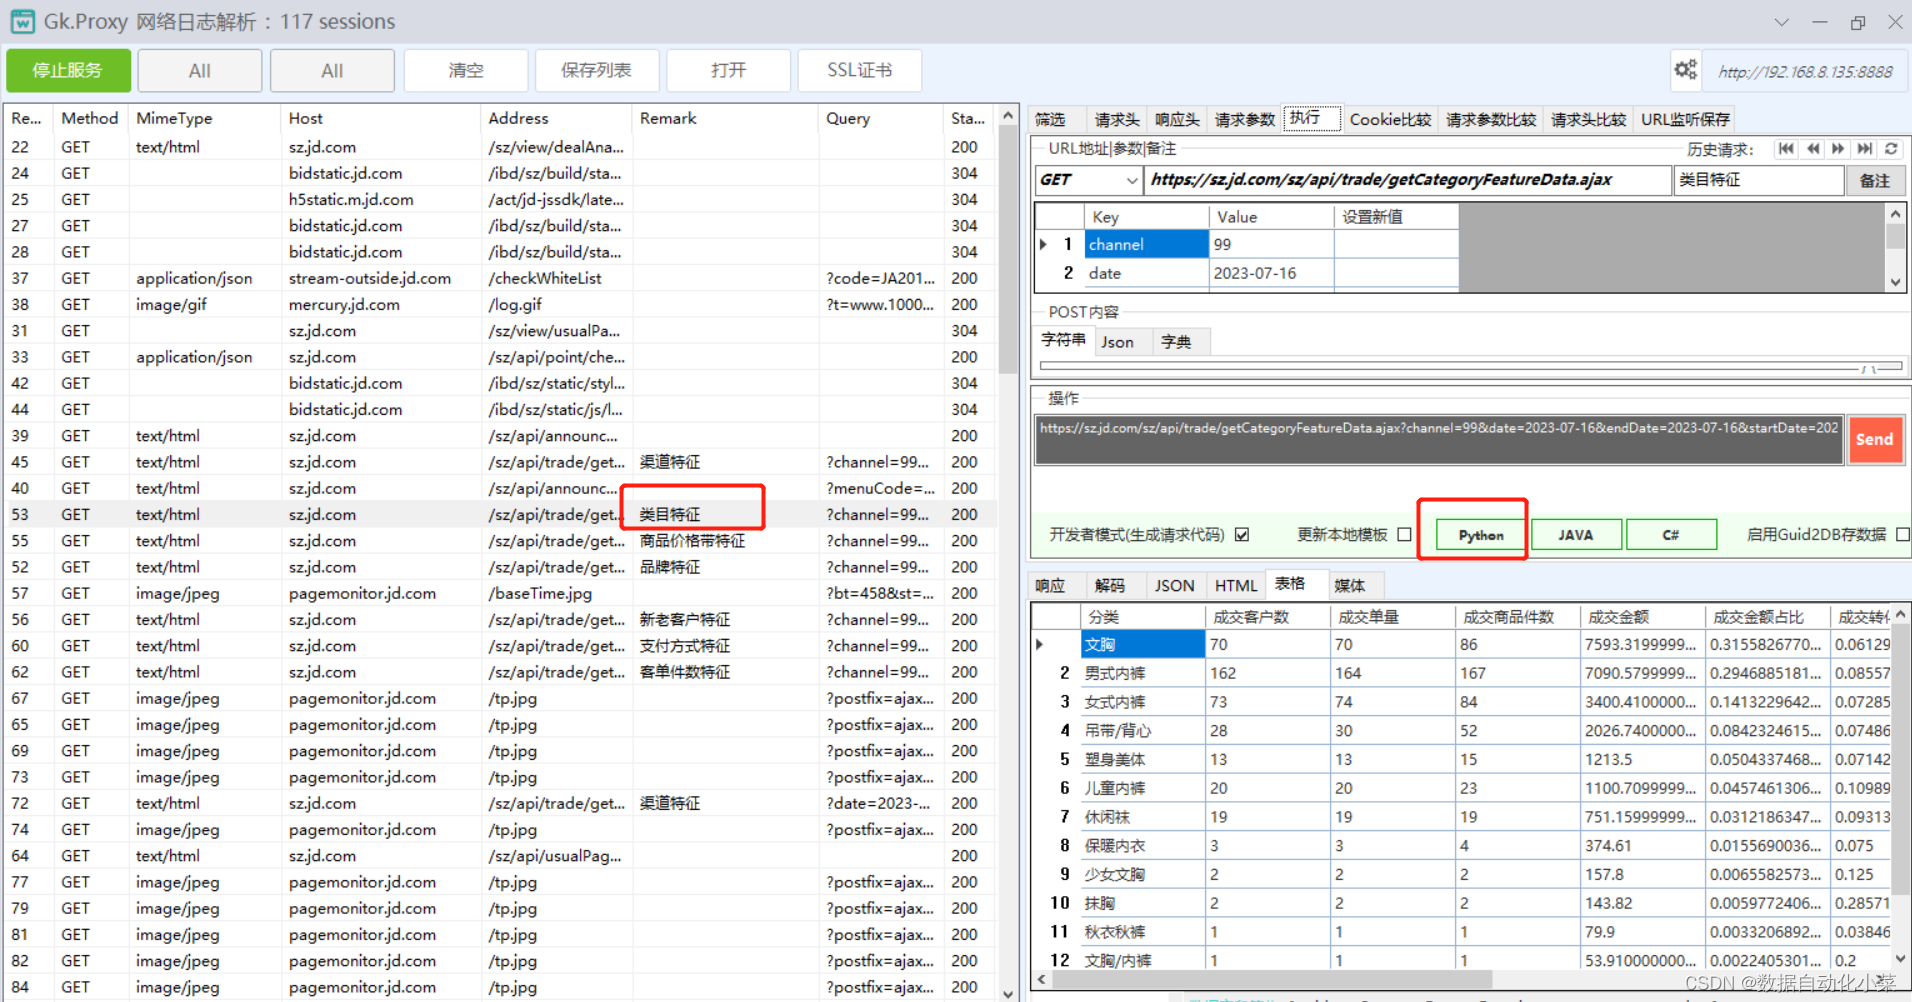Click the proxy address http://192.168.8.135:8888
This screenshot has height=1002, width=1912.
coord(1805,72)
